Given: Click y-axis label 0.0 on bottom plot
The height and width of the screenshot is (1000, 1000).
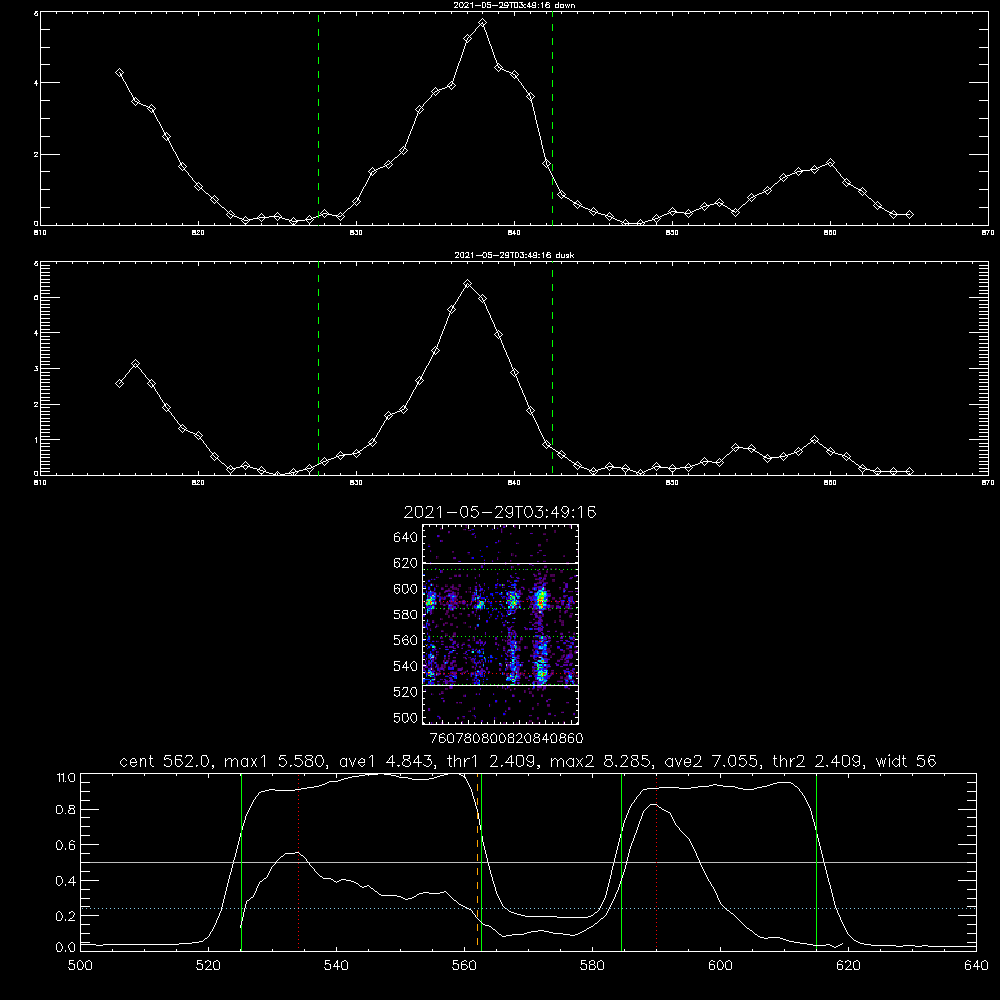Looking at the screenshot, I should [x=66, y=948].
